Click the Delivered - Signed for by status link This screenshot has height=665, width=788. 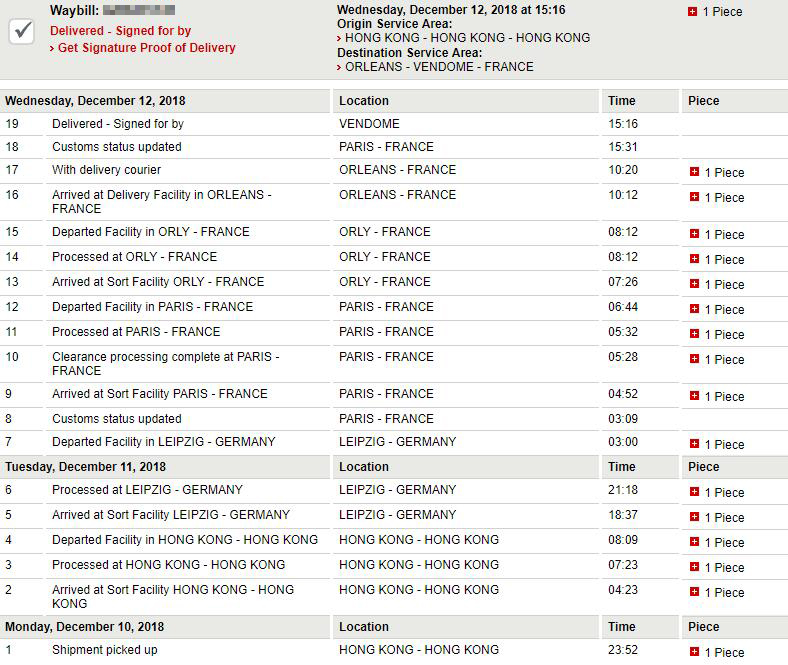coord(121,31)
